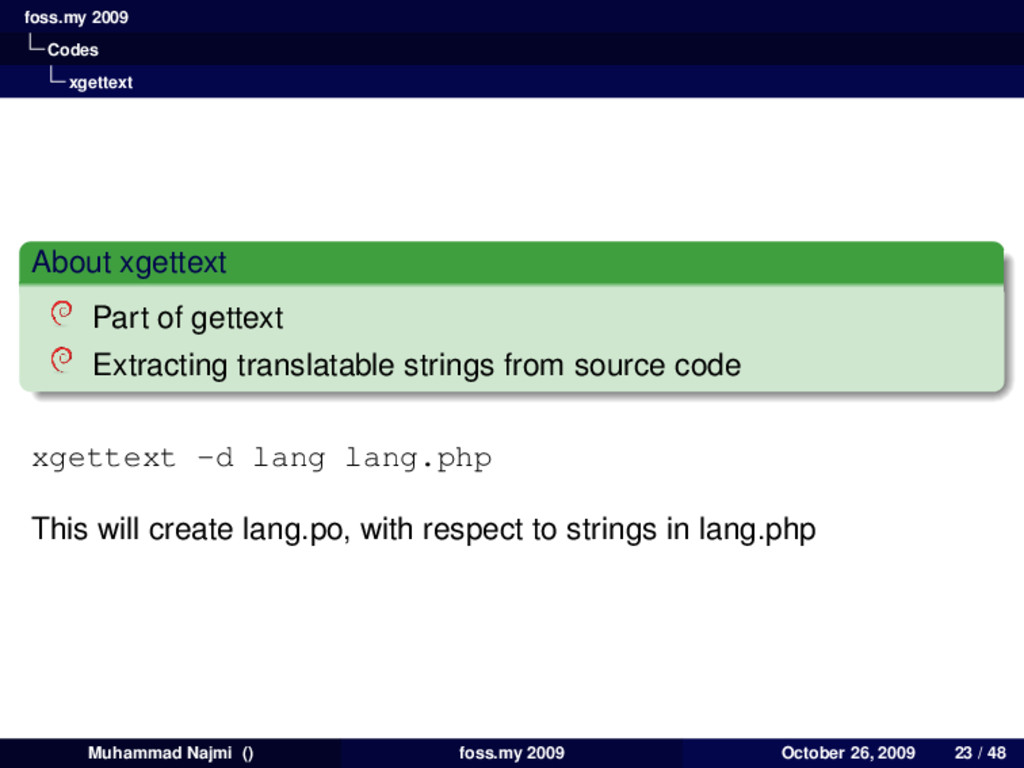Select the "xgettext" subsection in header navigation
The width and height of the screenshot is (1024, 768).
coord(100,82)
